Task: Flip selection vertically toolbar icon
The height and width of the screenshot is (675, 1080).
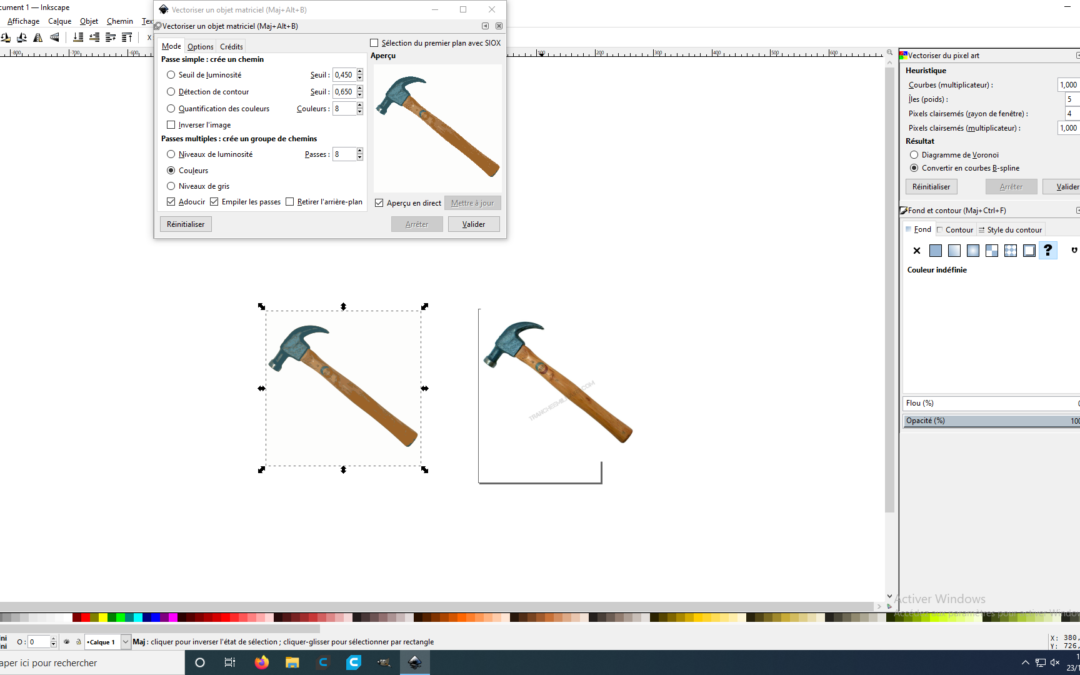Action: coord(54,37)
